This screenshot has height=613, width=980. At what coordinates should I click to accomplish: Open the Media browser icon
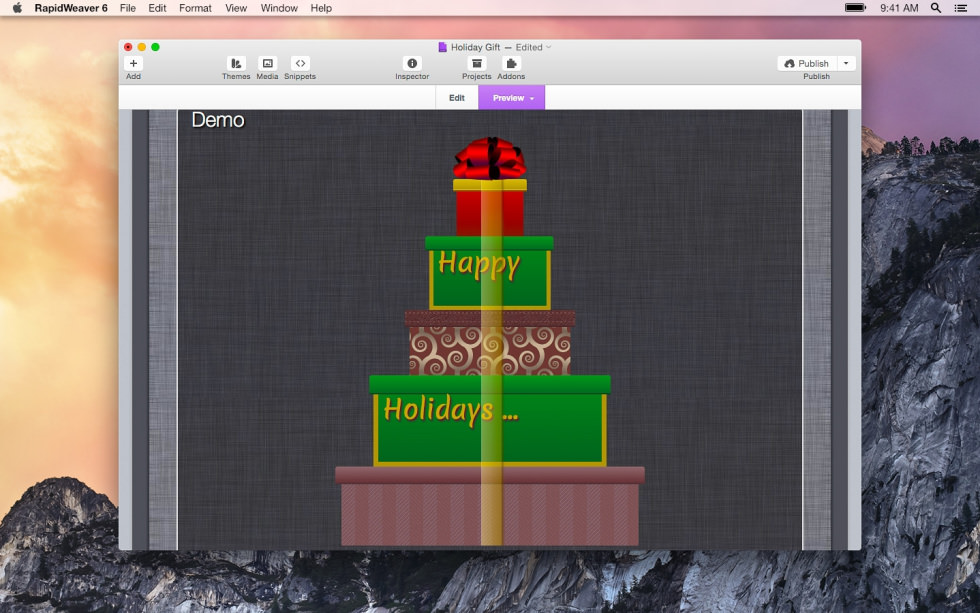(x=268, y=63)
